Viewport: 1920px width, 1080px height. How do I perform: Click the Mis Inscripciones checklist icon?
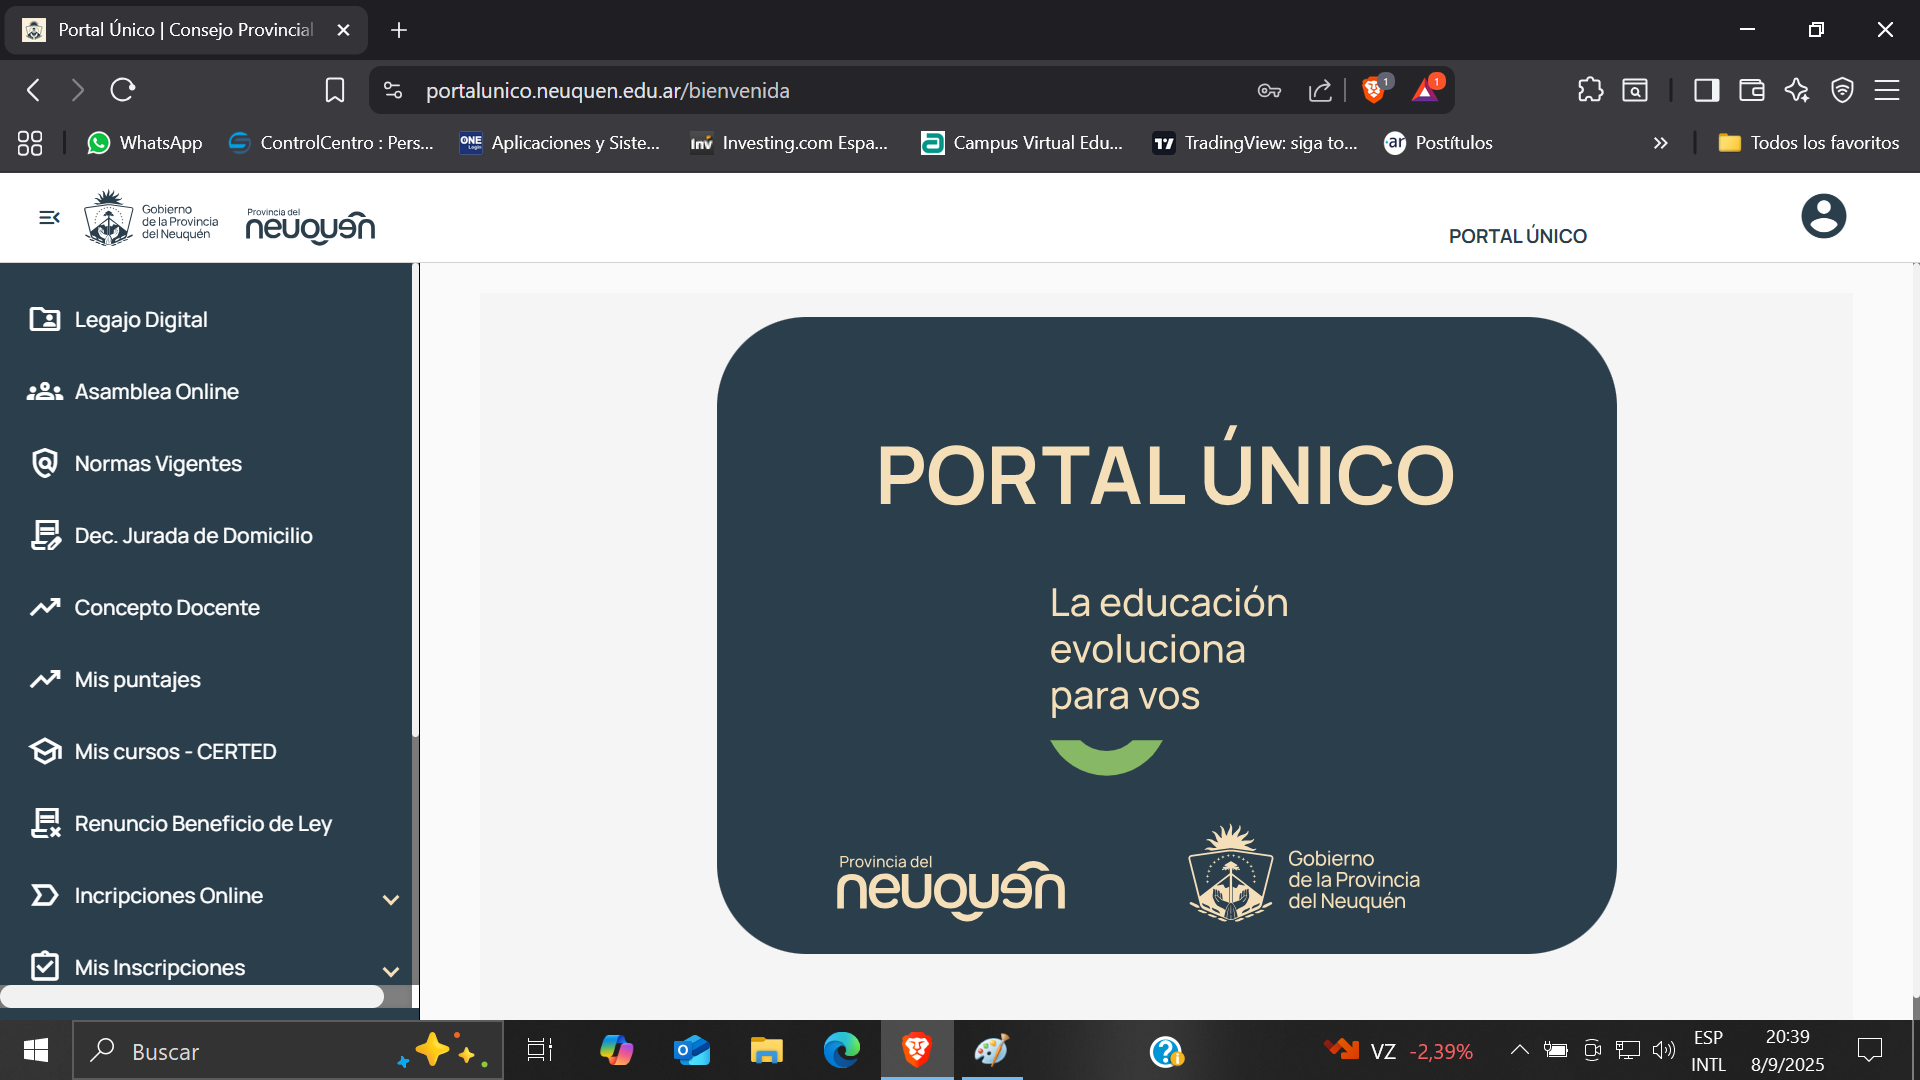coord(44,966)
